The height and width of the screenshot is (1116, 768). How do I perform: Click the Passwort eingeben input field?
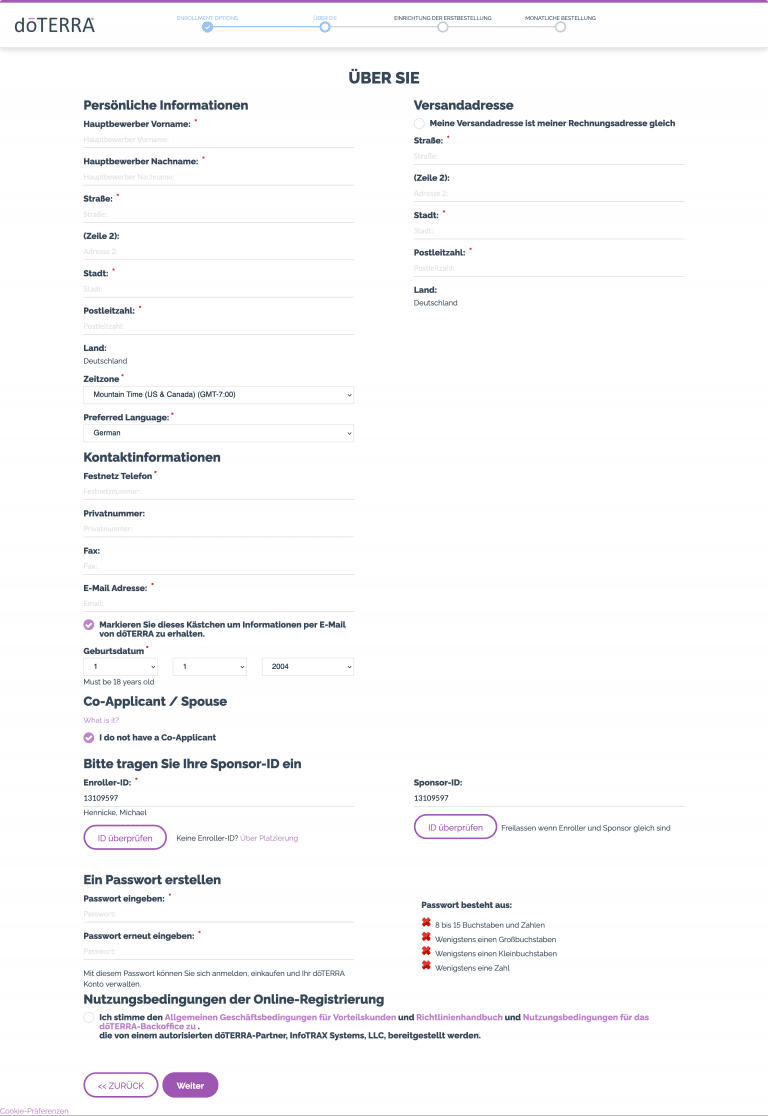(218, 914)
